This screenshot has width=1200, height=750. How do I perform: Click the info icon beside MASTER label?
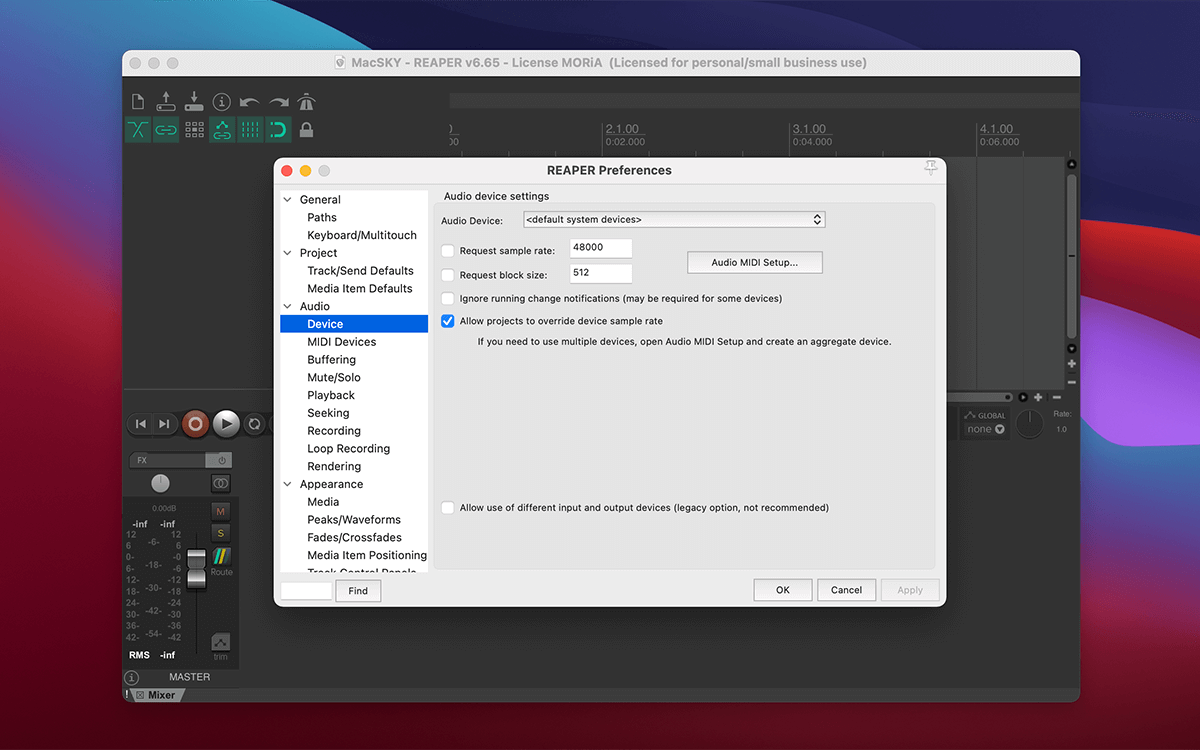pyautogui.click(x=131, y=677)
